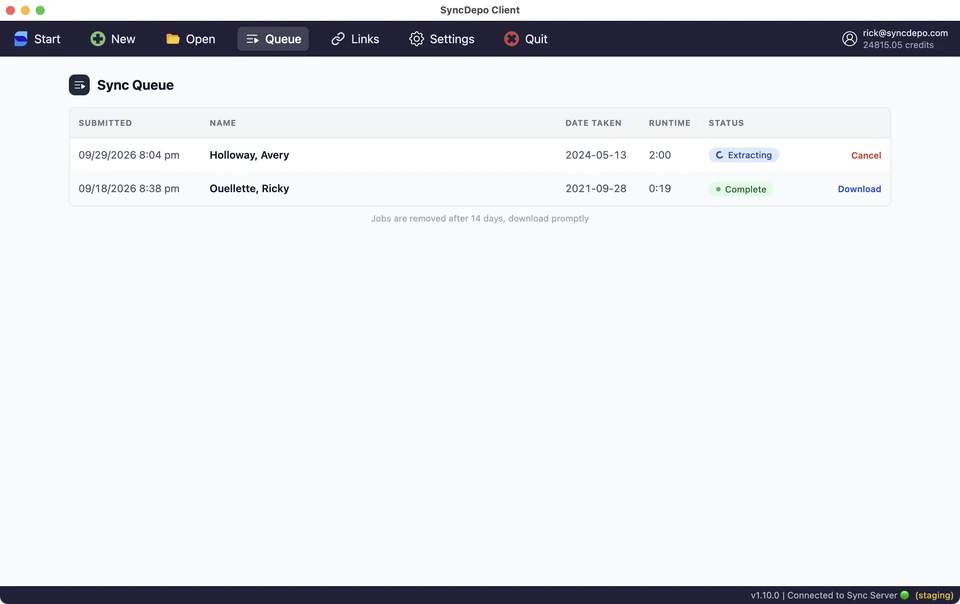Click the Sync Queue page title
This screenshot has width=960, height=604.
[x=135, y=85]
